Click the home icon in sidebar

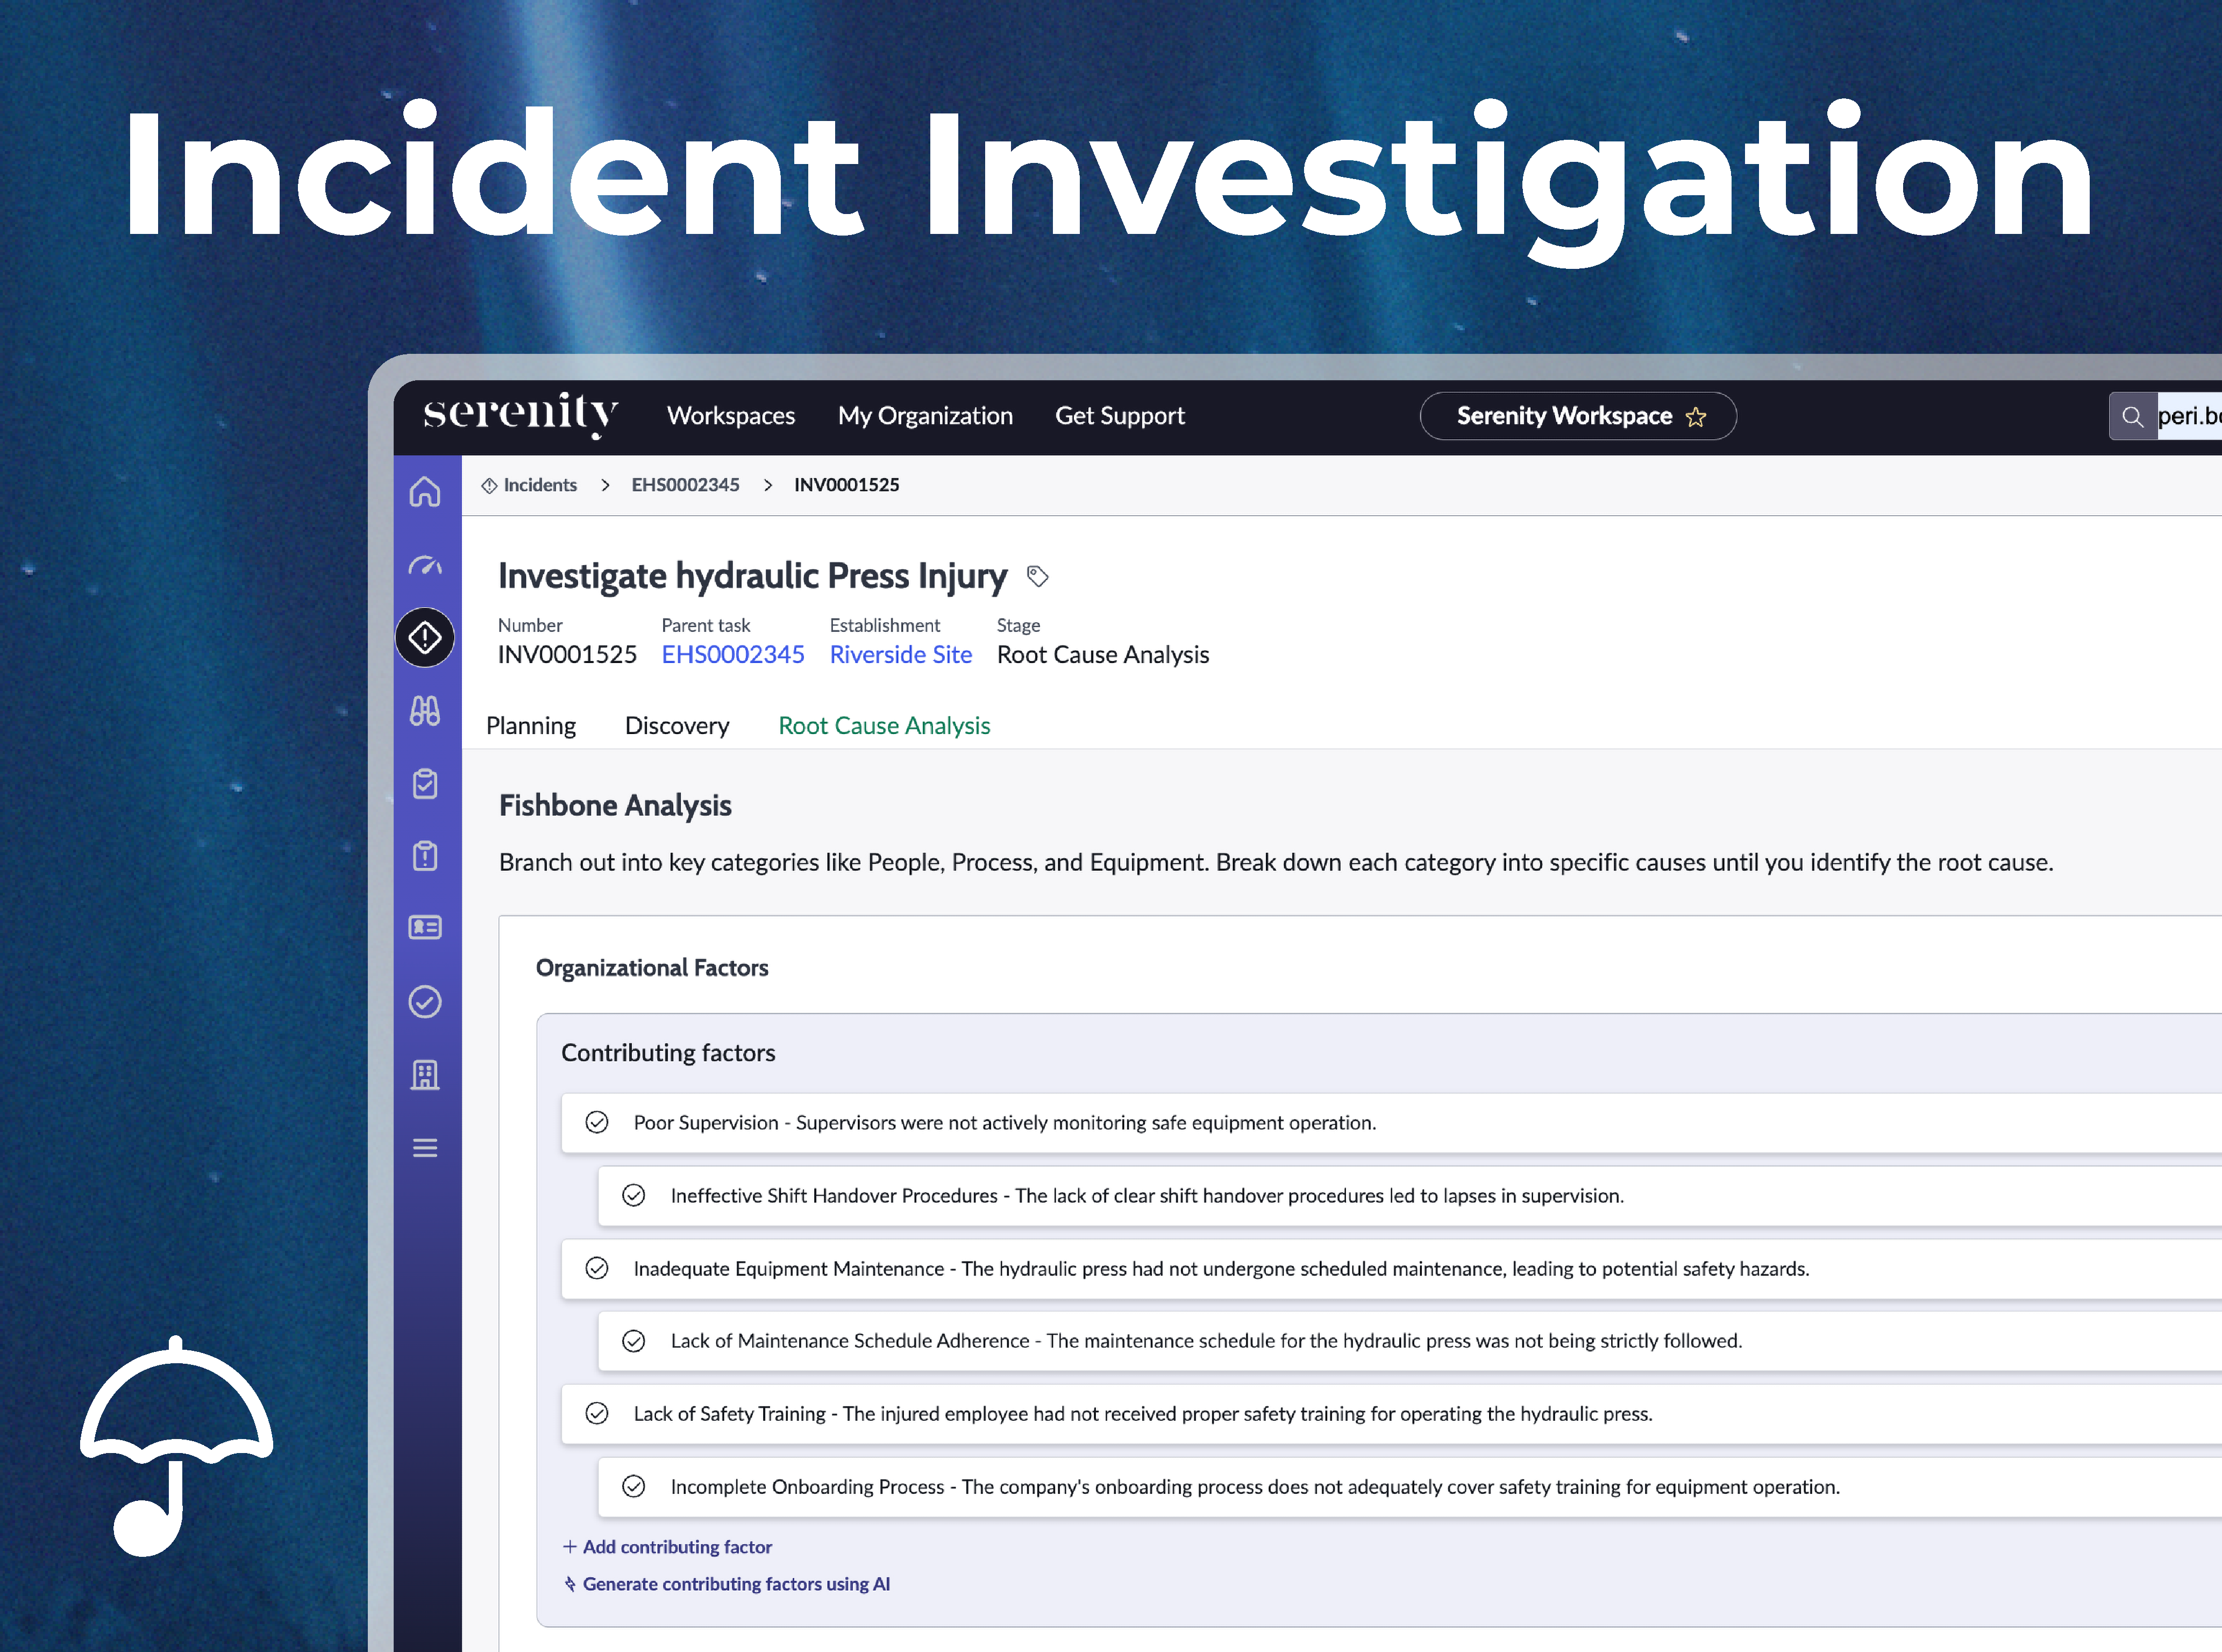[425, 491]
